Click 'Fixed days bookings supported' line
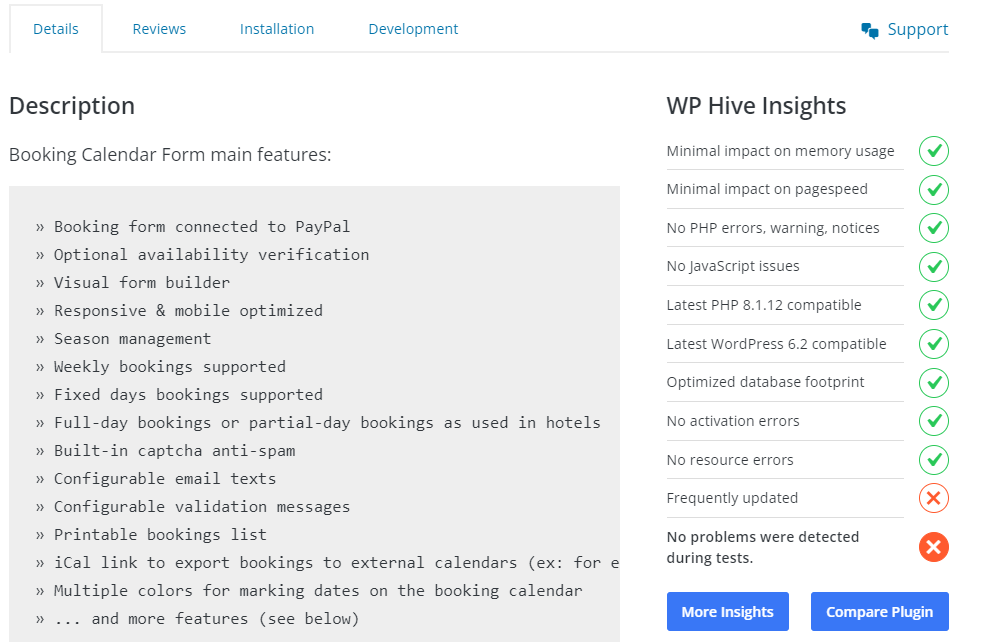Viewport: 981px width, 642px height. (179, 395)
